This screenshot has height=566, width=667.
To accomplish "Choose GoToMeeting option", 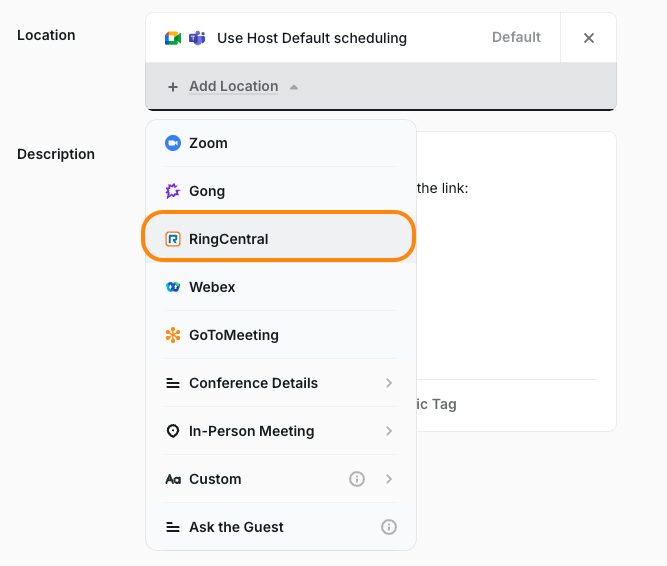I will tap(281, 335).
